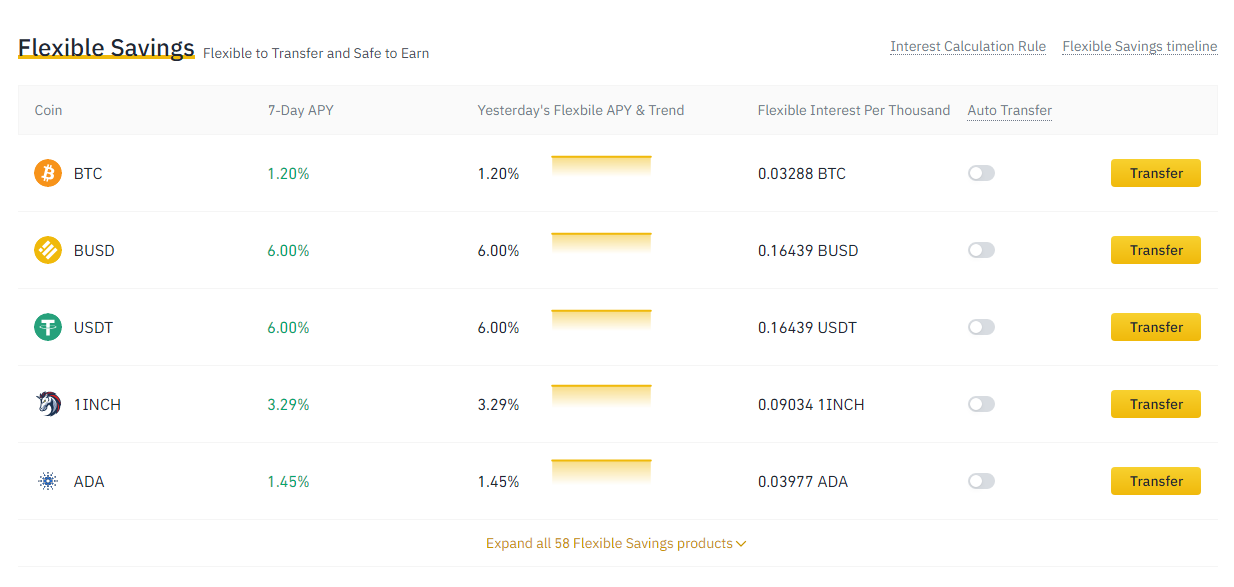Click the ADA Cardano icon
Viewport: 1234px width, 587px height.
[48, 481]
